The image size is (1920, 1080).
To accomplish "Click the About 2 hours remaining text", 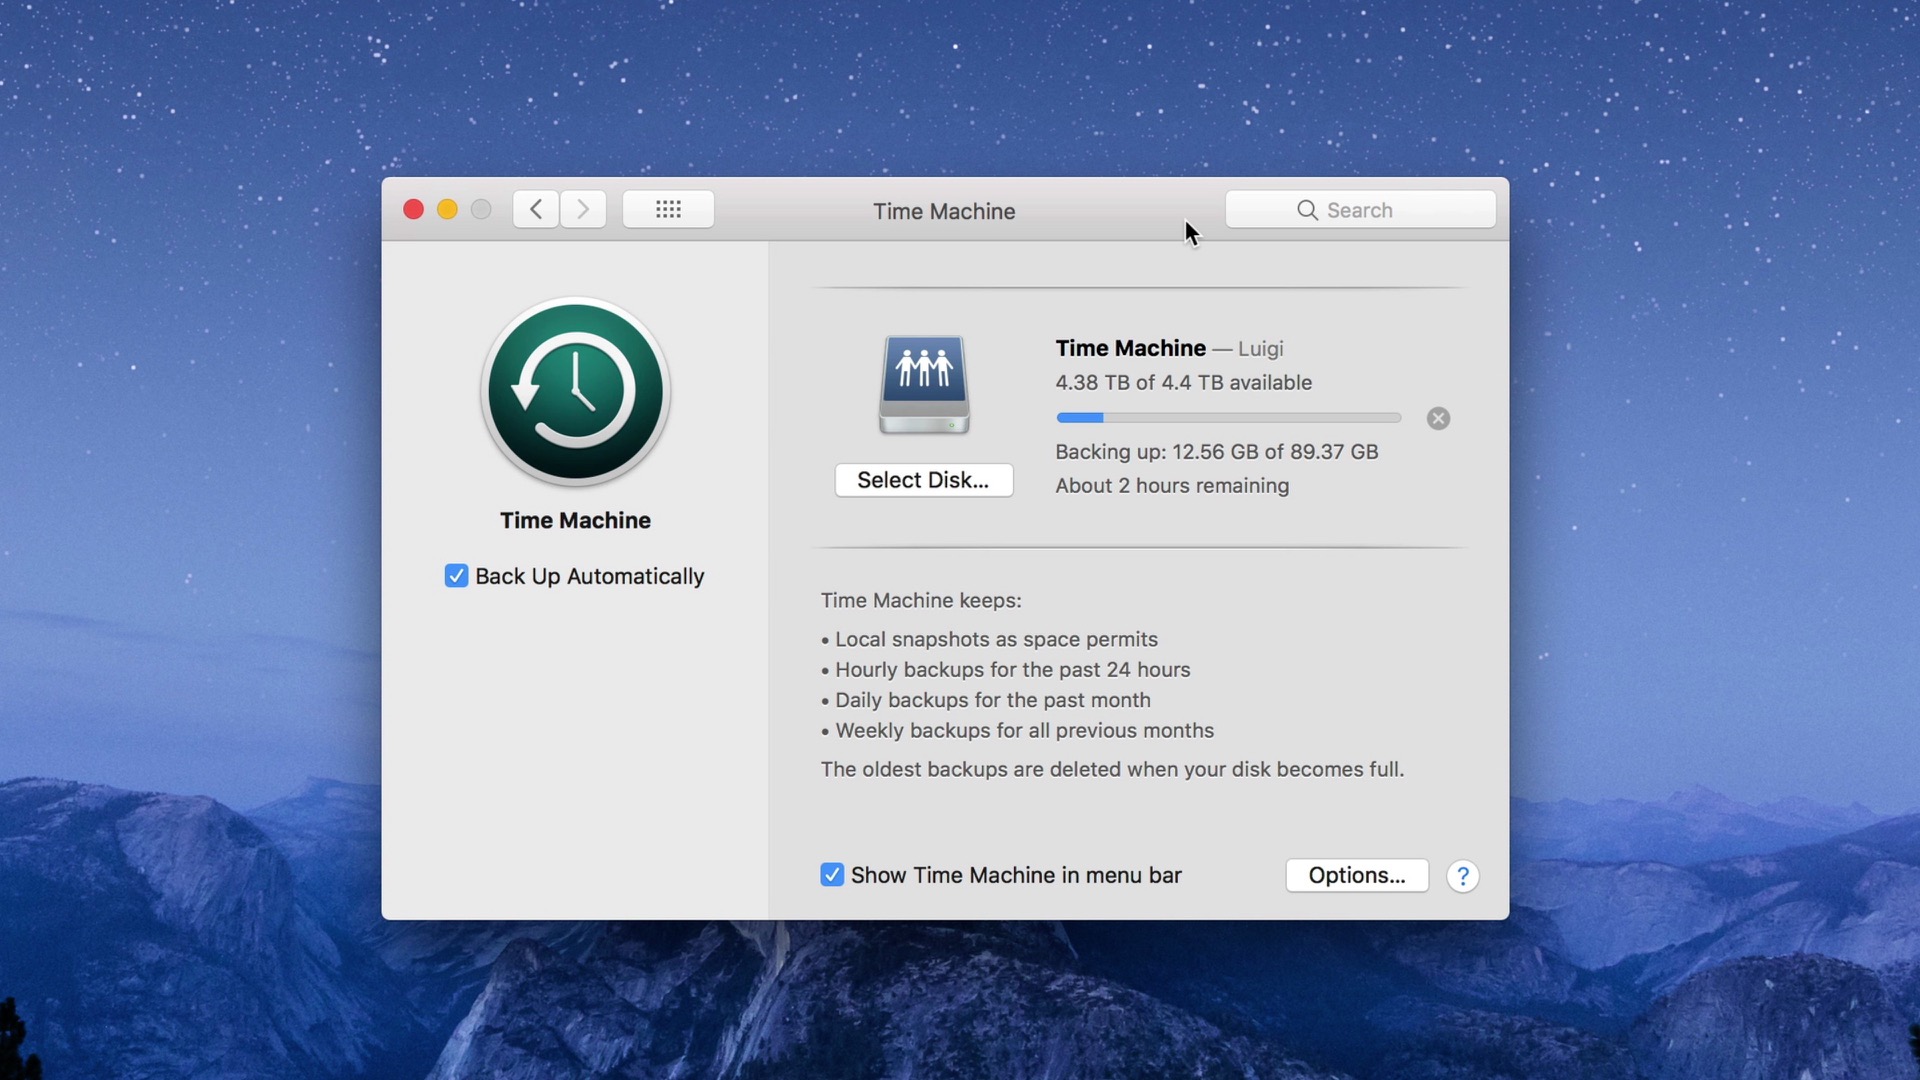I will click(x=1171, y=486).
